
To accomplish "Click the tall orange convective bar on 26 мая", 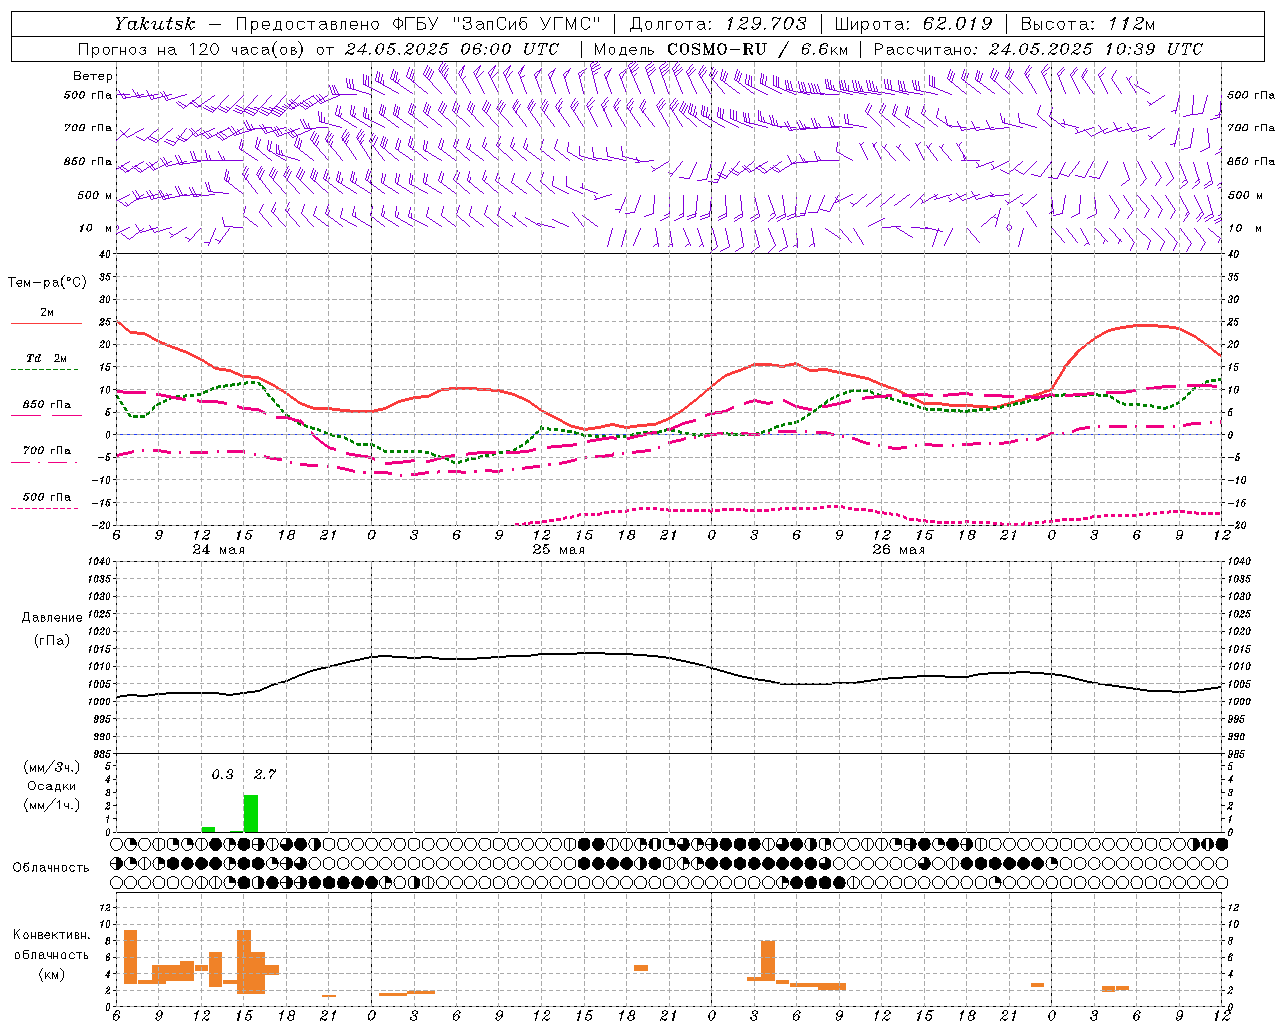I will pyautogui.click(x=768, y=960).
